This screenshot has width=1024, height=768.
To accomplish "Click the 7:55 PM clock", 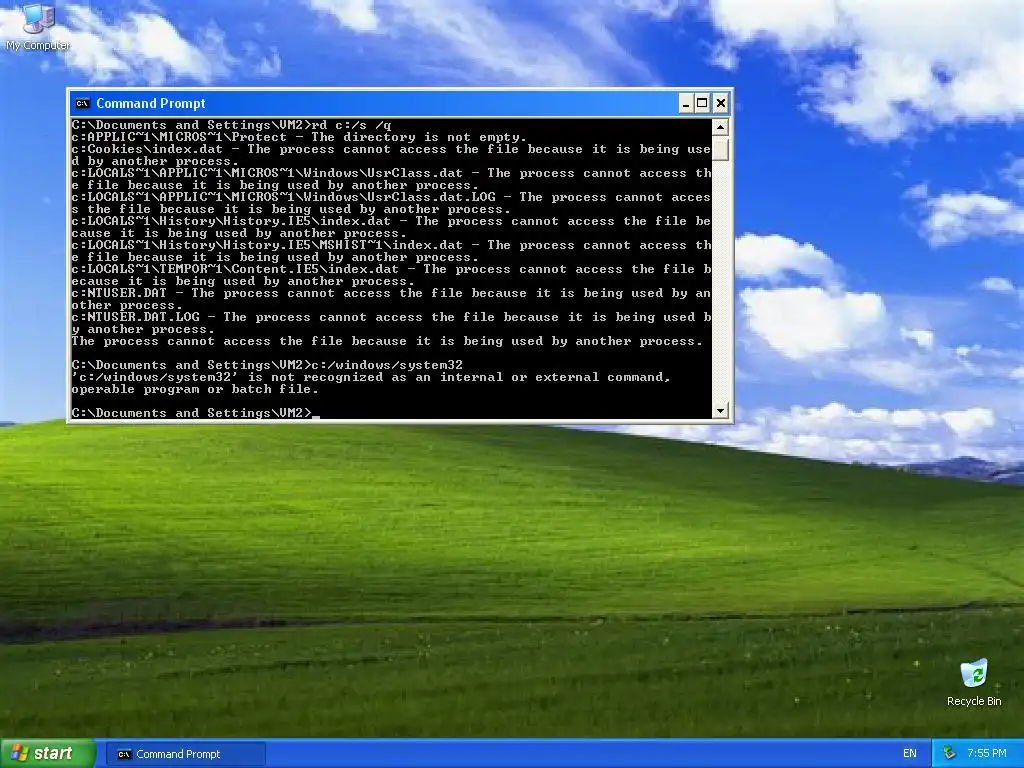I will tap(987, 754).
